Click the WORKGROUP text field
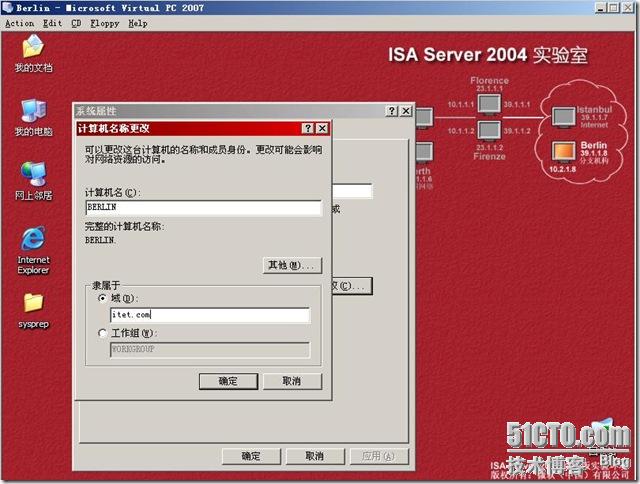This screenshot has height=484, width=640. [x=210, y=350]
